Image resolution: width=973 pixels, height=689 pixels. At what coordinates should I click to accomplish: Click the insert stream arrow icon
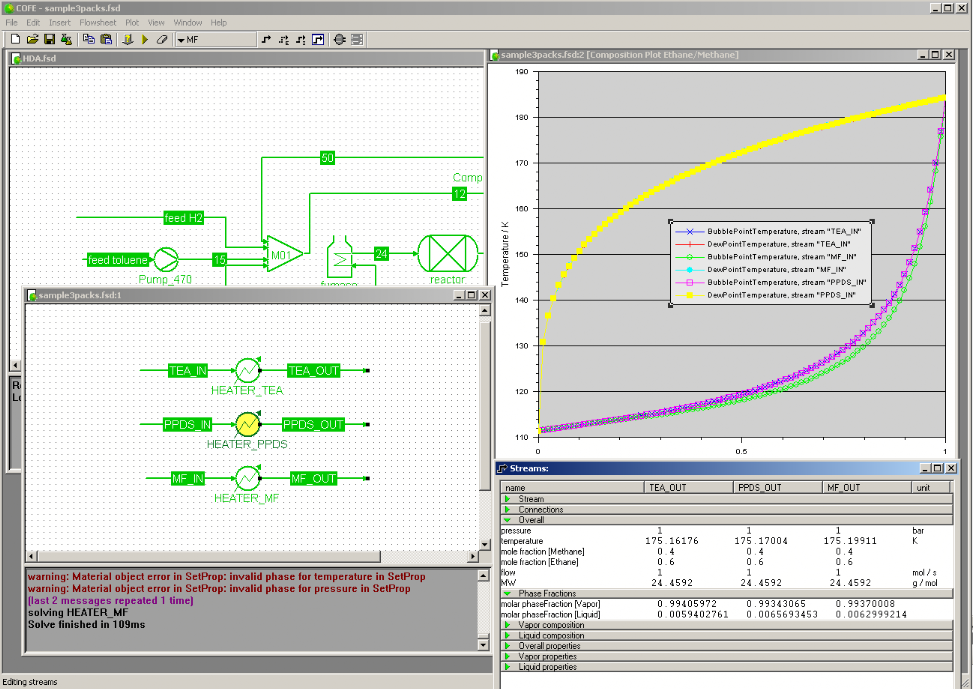266,39
